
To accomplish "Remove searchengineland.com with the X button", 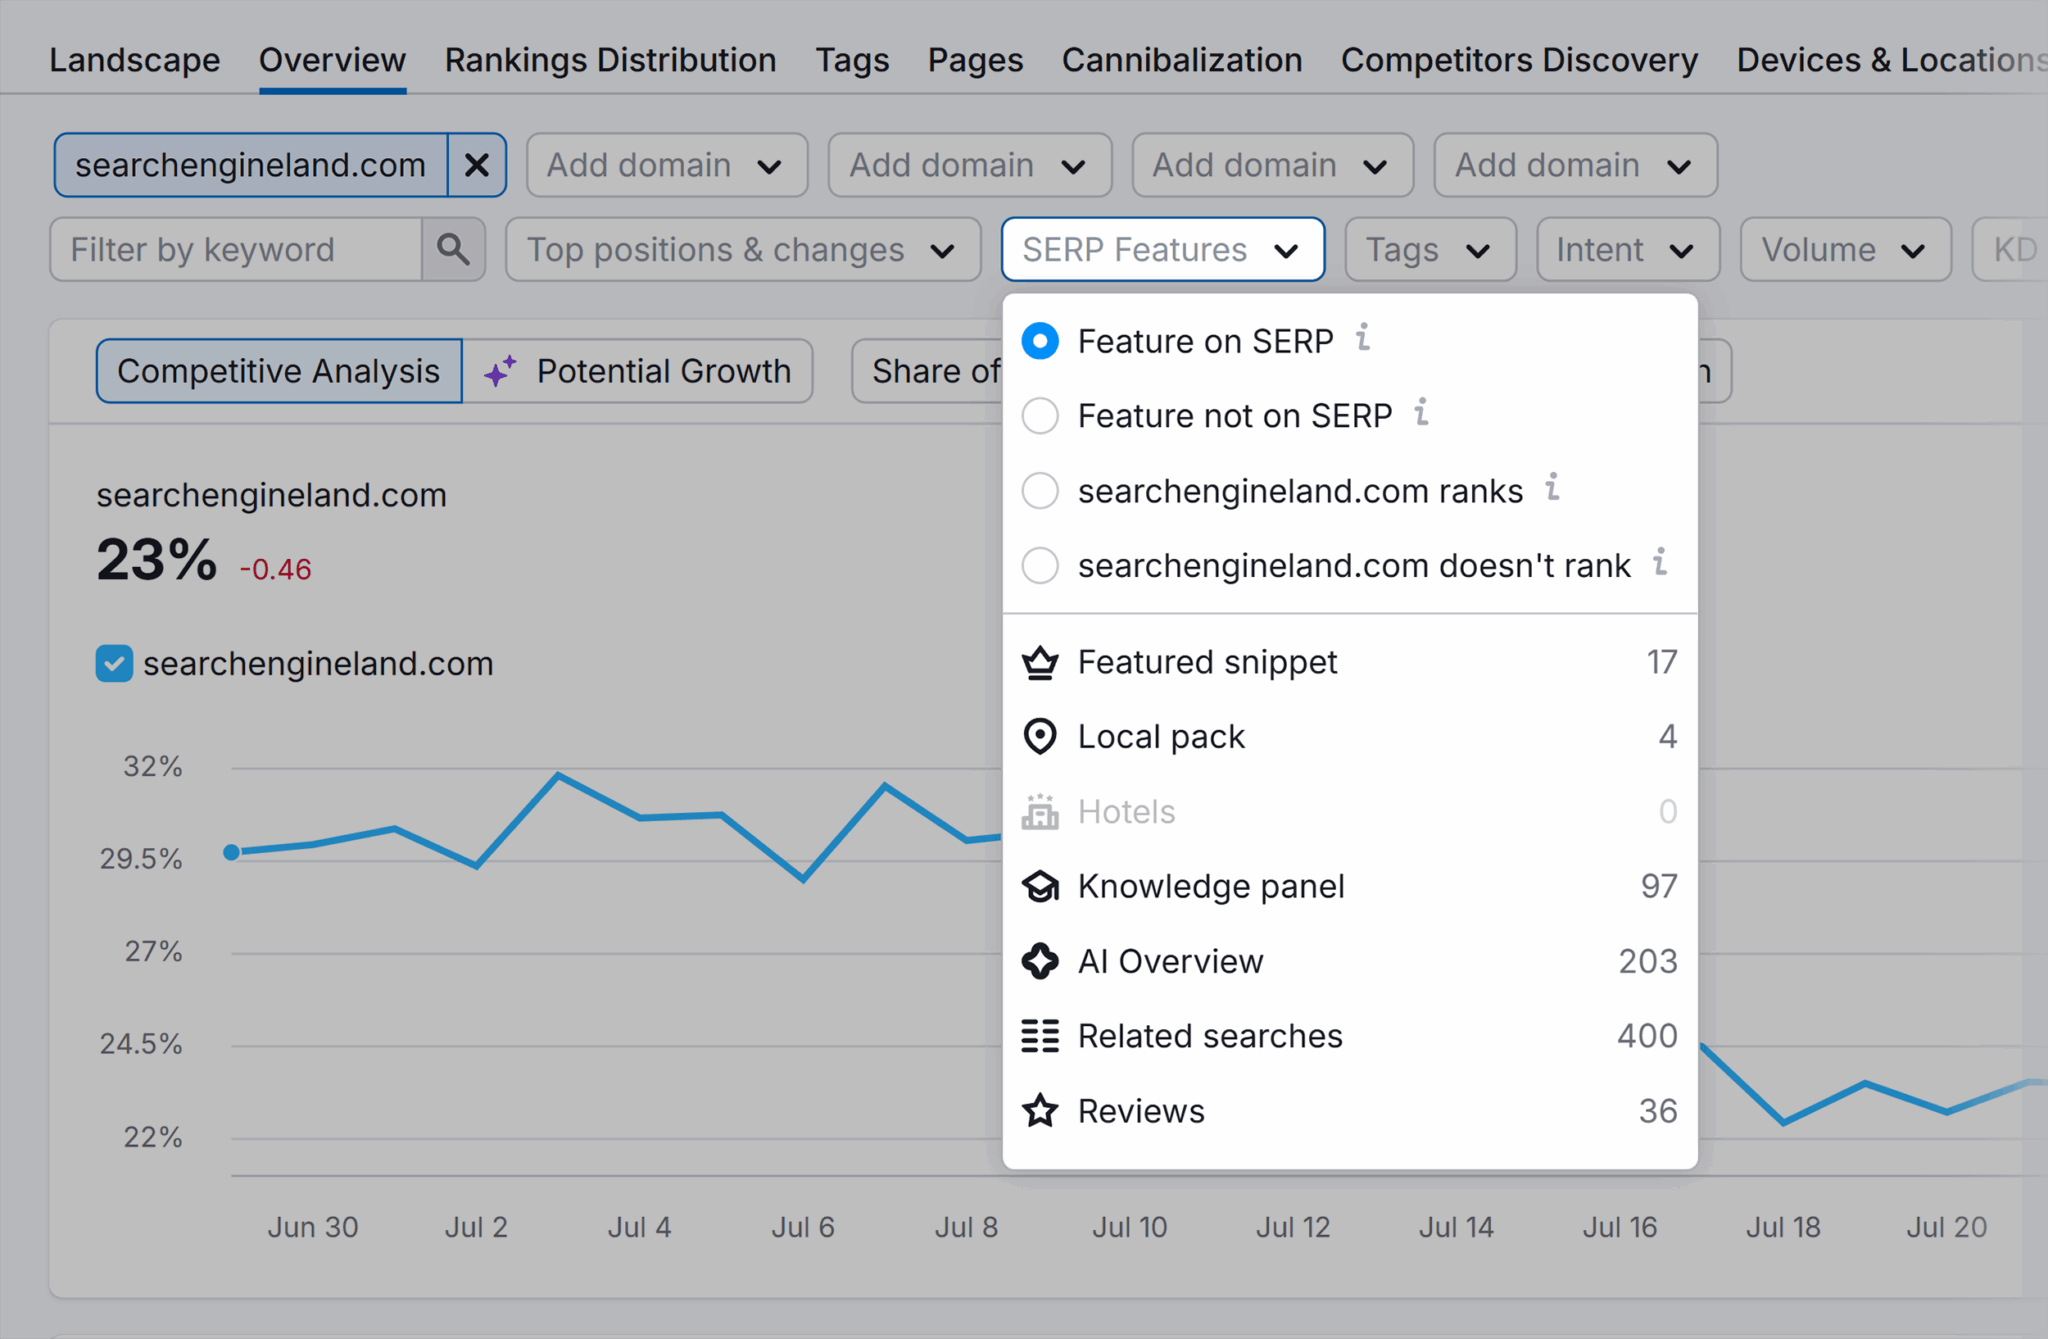I will tap(477, 165).
